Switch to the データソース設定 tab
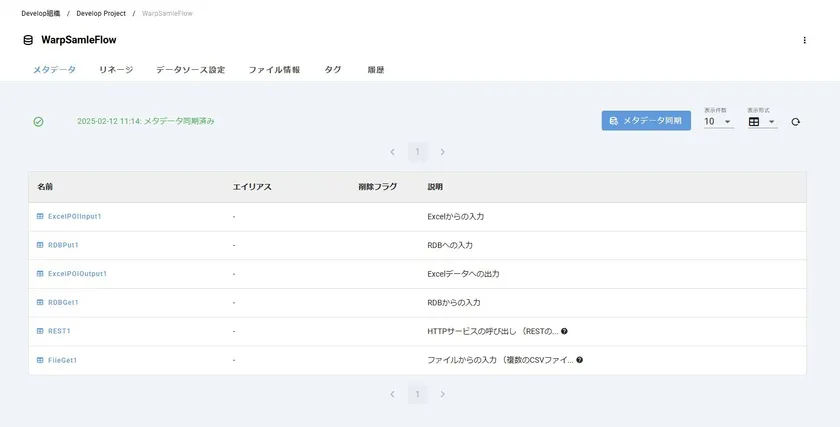The image size is (840, 427). click(190, 70)
